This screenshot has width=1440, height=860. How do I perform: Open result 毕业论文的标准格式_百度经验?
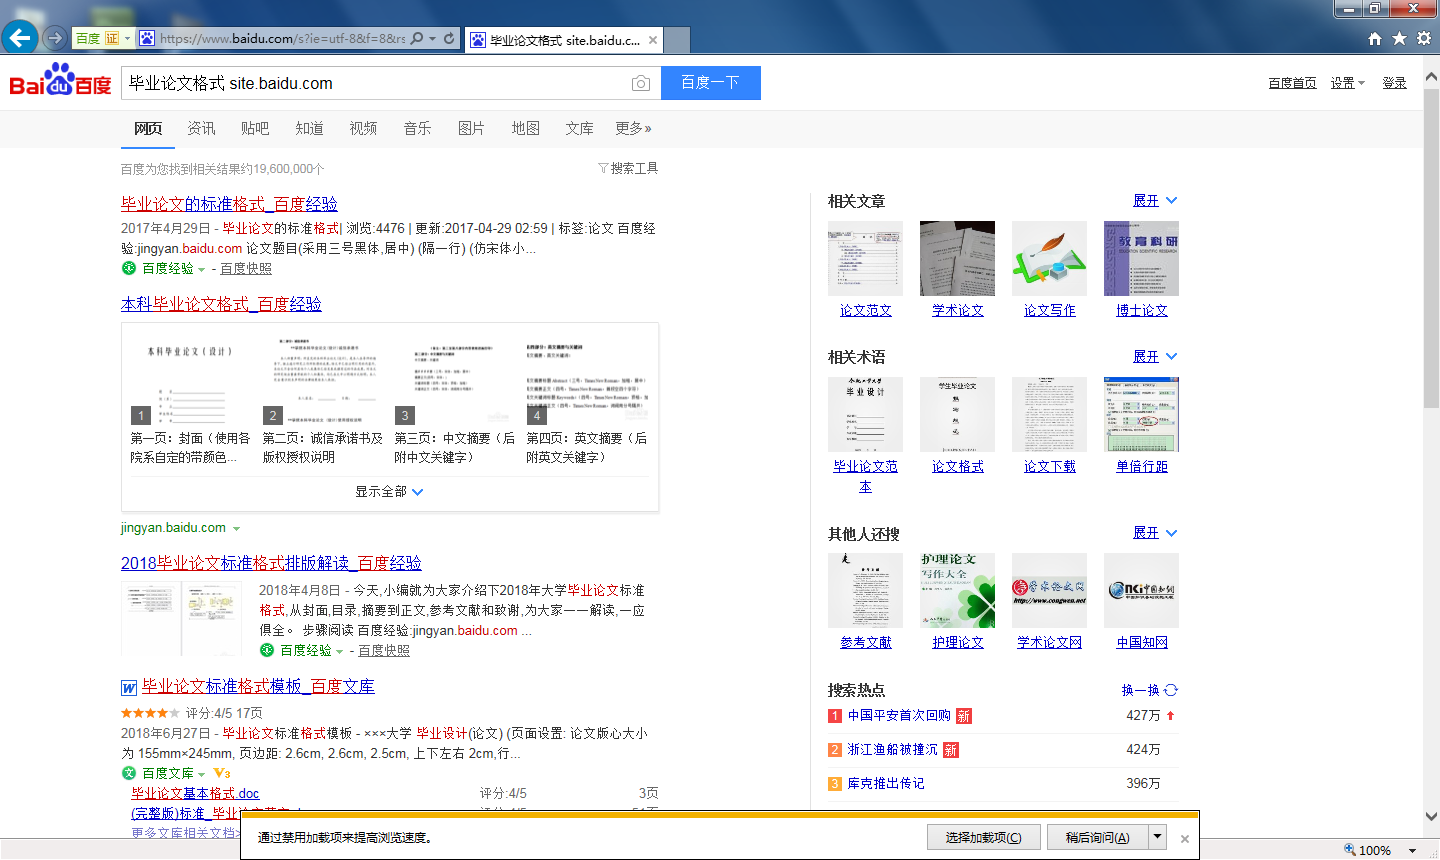[x=229, y=204]
